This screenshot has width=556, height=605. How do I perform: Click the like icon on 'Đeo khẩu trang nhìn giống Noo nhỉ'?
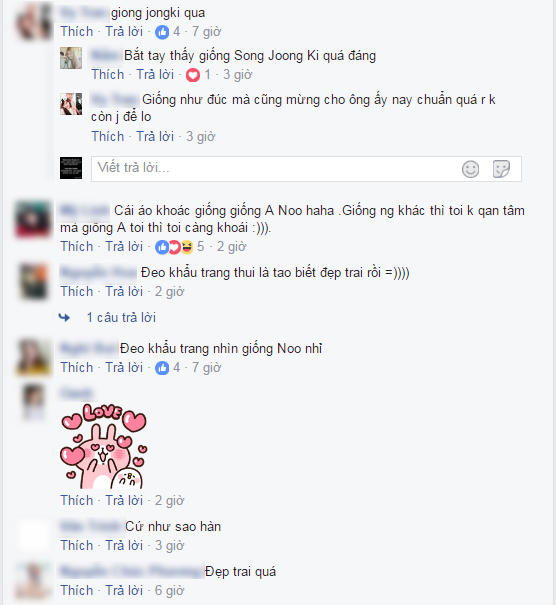pyautogui.click(x=162, y=368)
